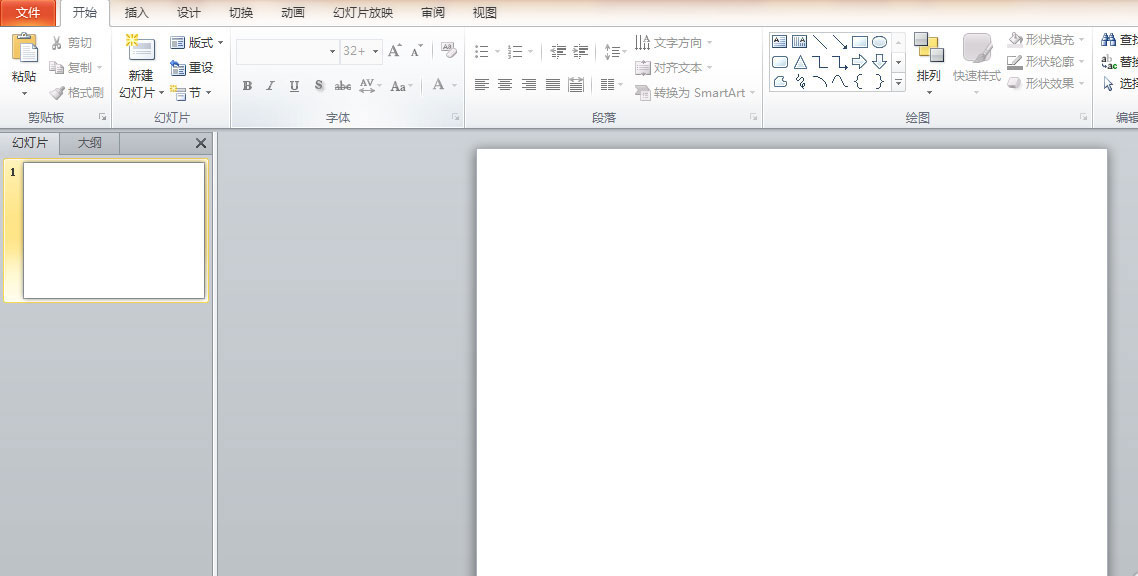Toggle Underline formatting
The width and height of the screenshot is (1138, 576).
294,86
